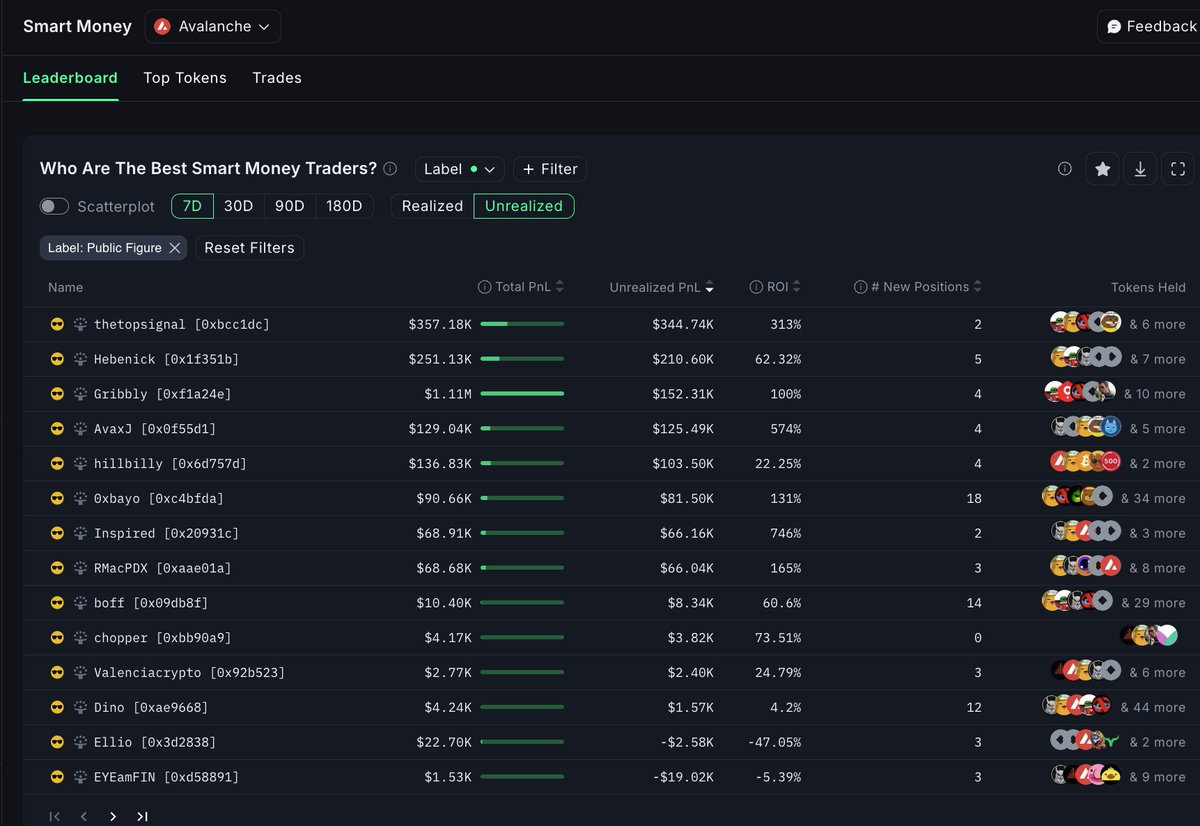
Task: Enable the Scatterplot toggle
Action: [x=54, y=206]
